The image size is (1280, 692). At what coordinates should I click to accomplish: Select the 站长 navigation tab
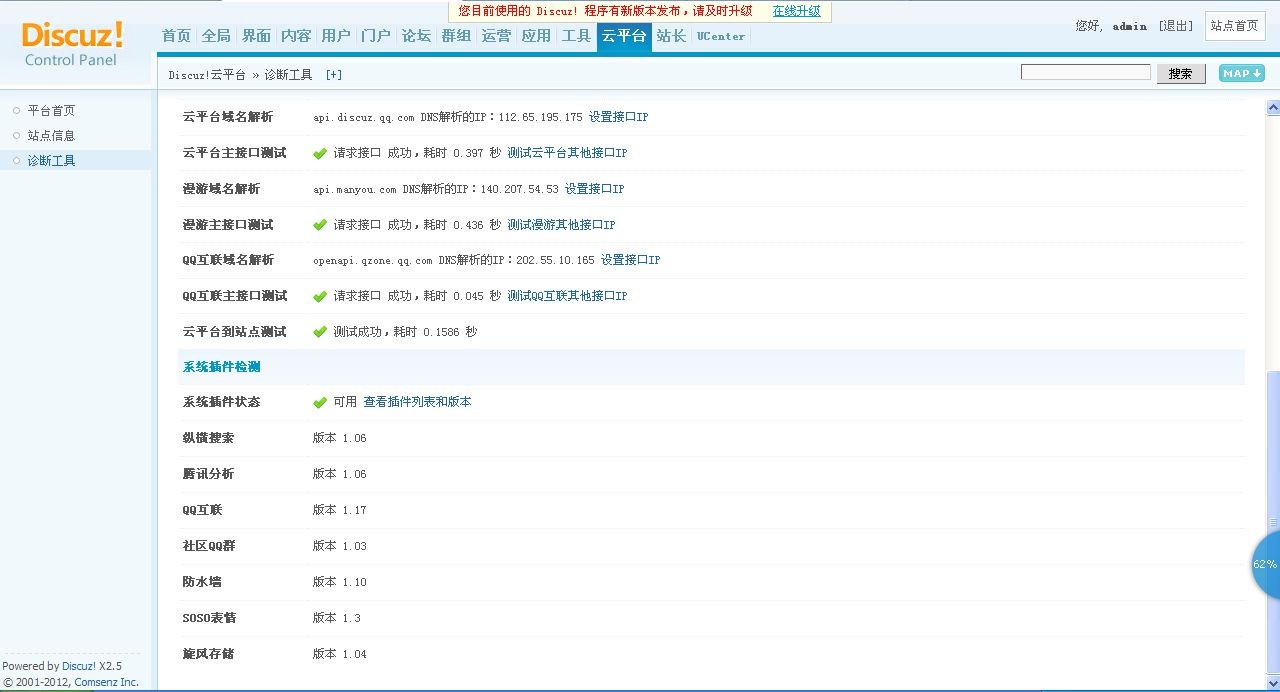671,36
